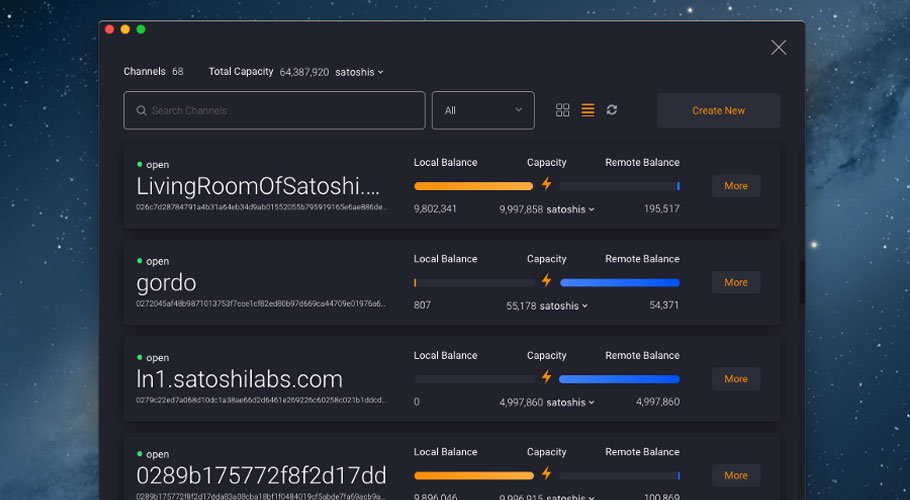The height and width of the screenshot is (500, 910).
Task: Close the channels panel with the X
Action: pos(778,48)
